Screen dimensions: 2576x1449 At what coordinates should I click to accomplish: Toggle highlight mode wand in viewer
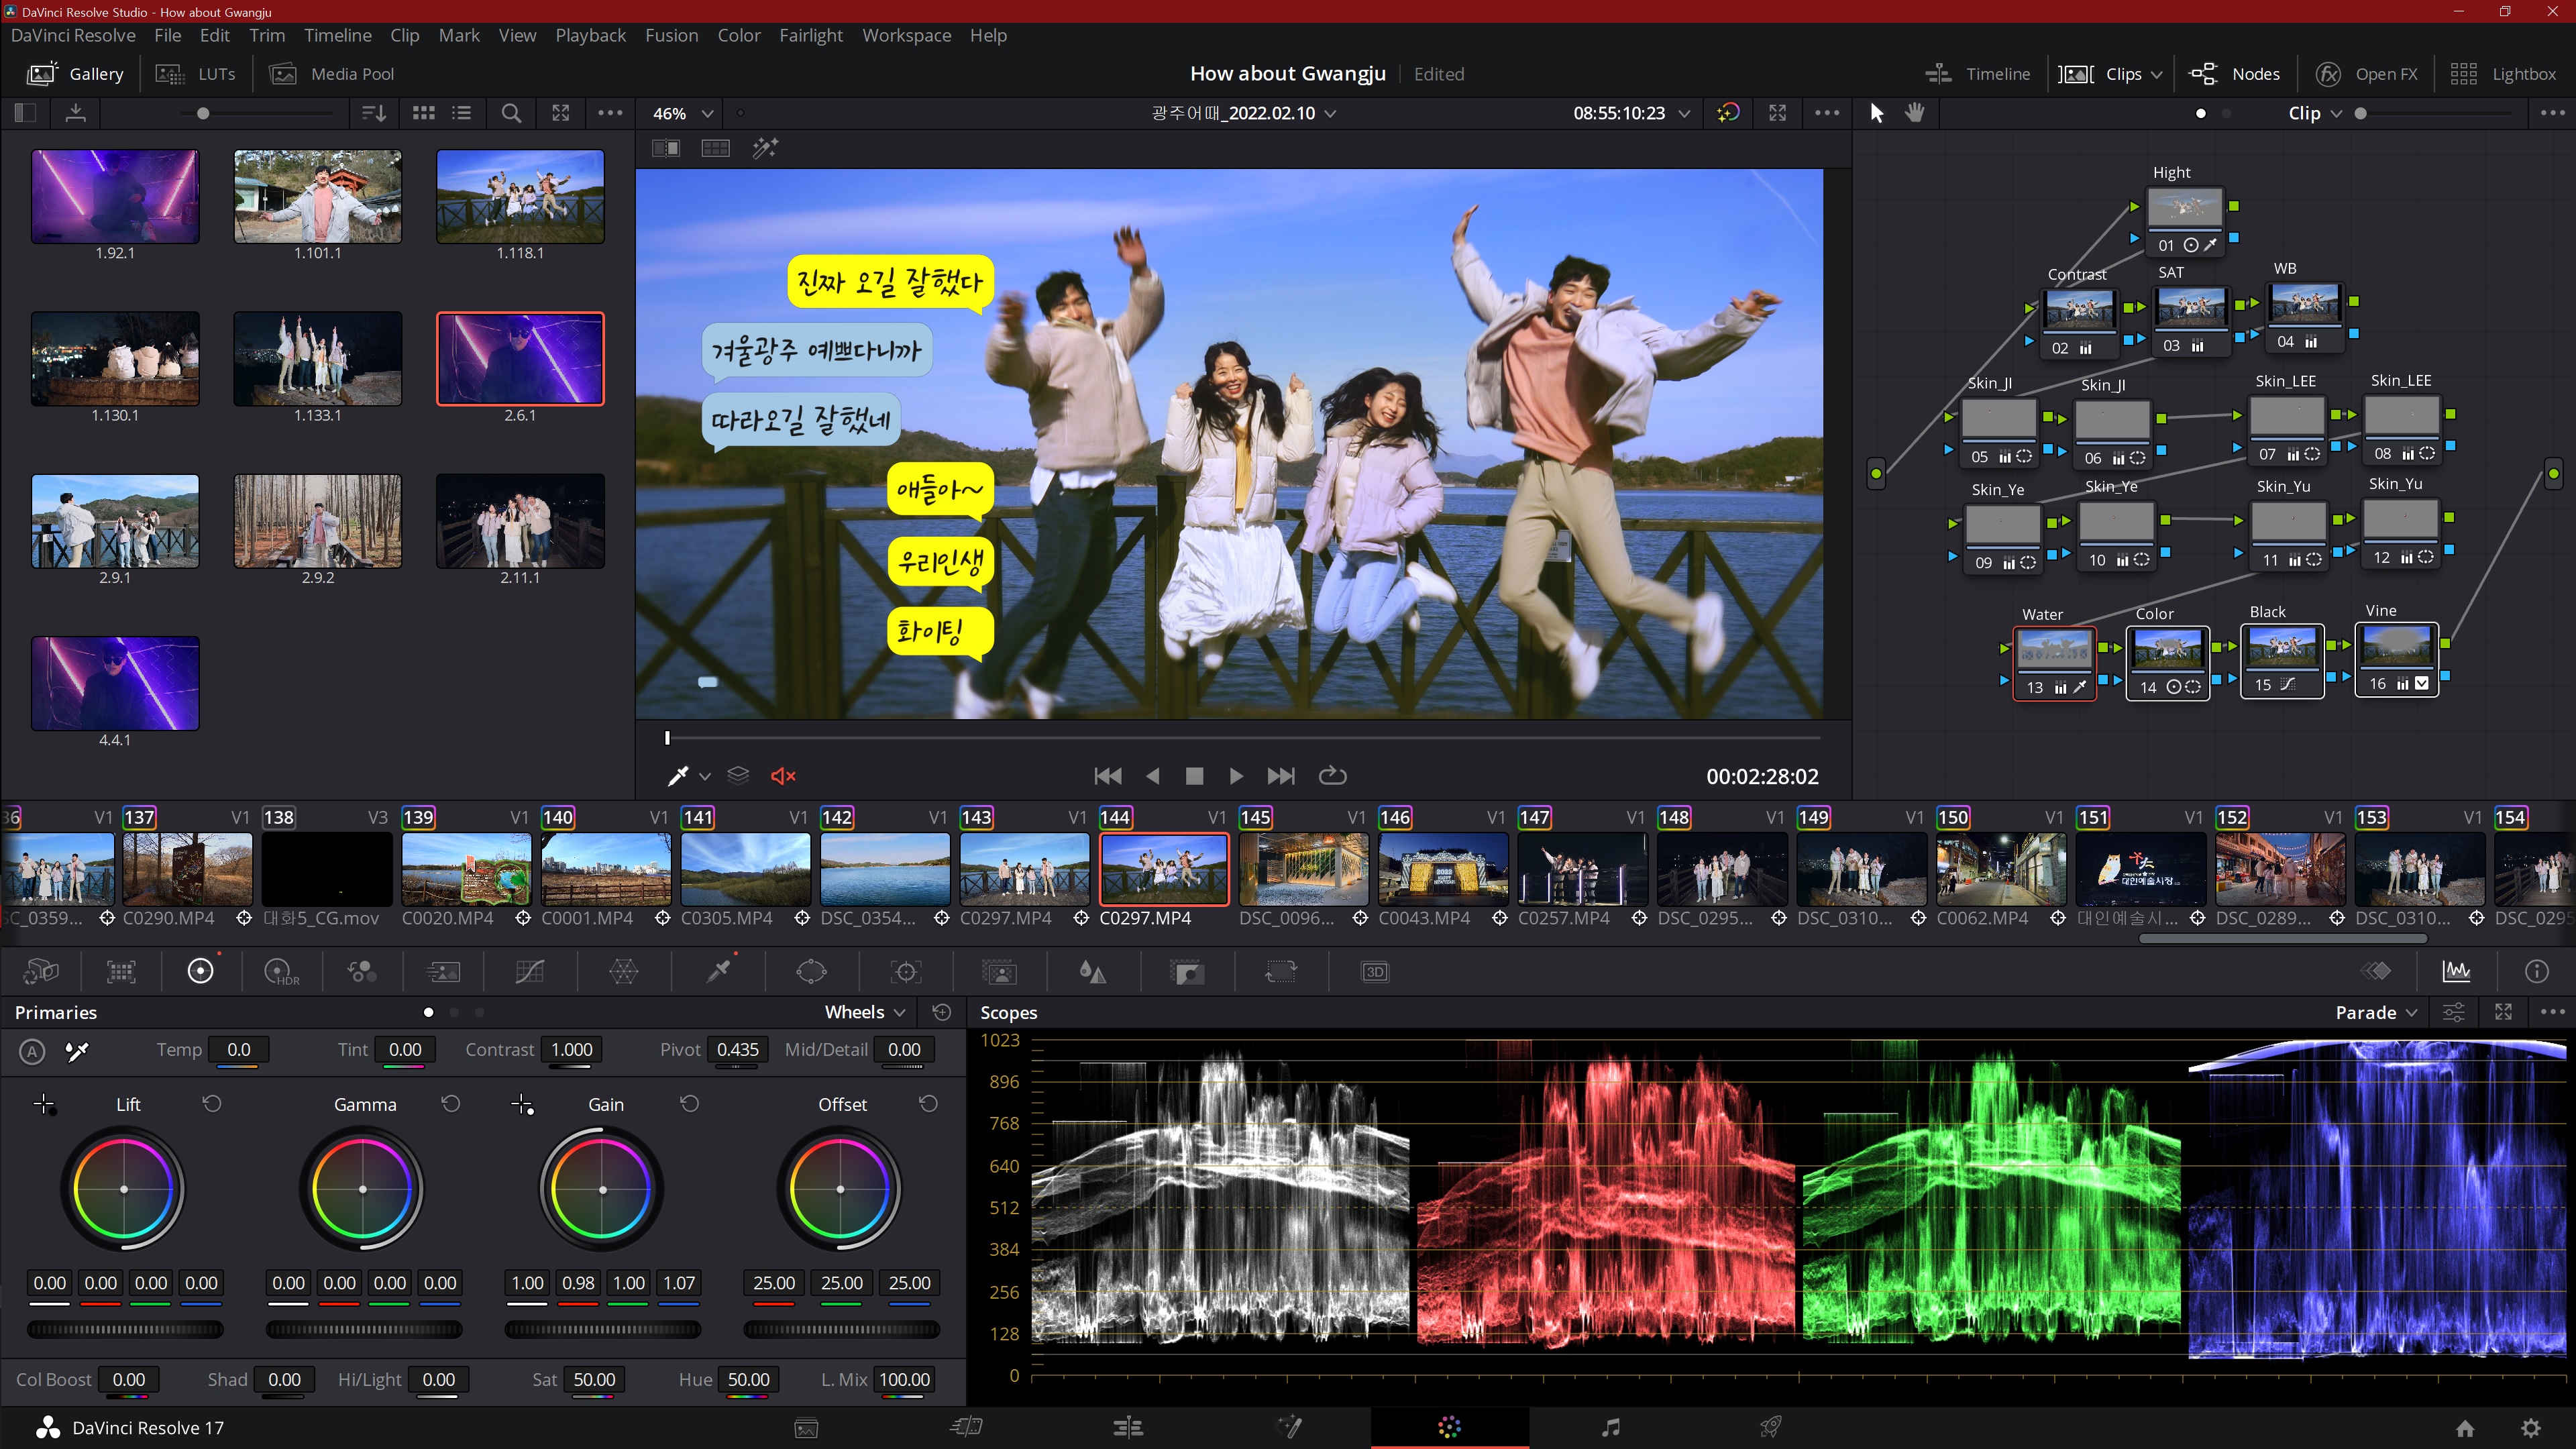pyautogui.click(x=765, y=148)
